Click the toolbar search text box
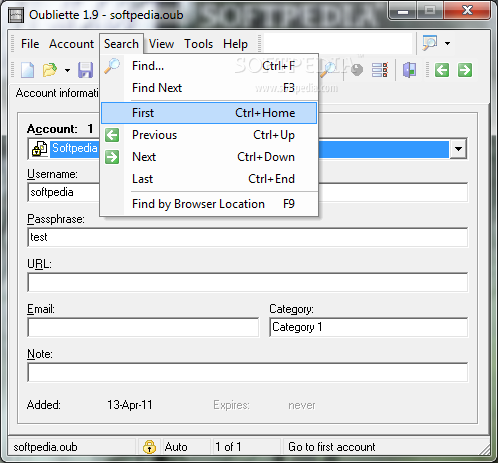Image resolution: width=498 pixels, height=463 pixels. coord(338,43)
